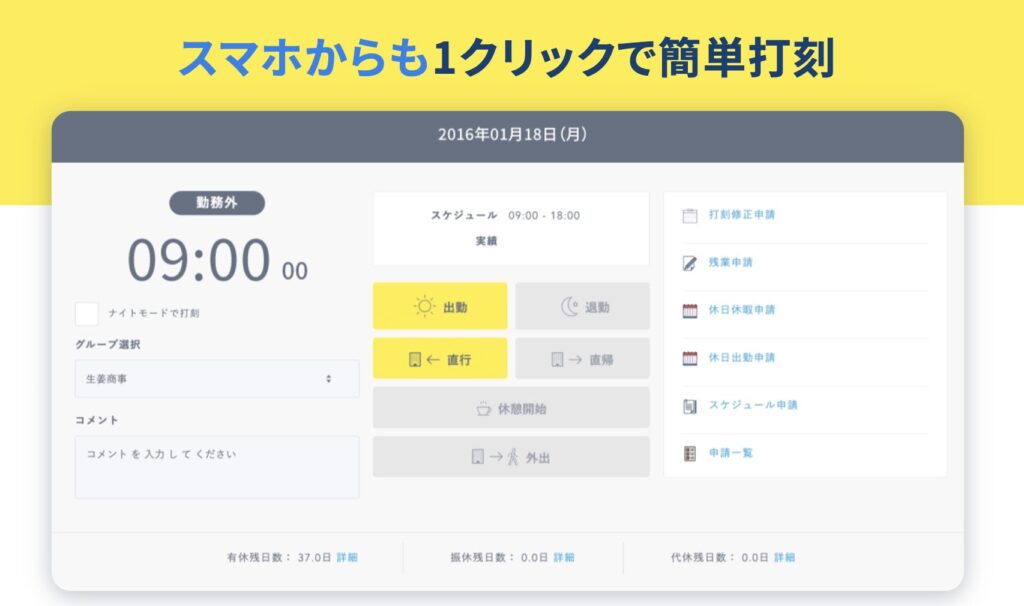The height and width of the screenshot is (606, 1024).
Task: Click the calendar icon next to 休日休暇申請
Action: [689, 310]
